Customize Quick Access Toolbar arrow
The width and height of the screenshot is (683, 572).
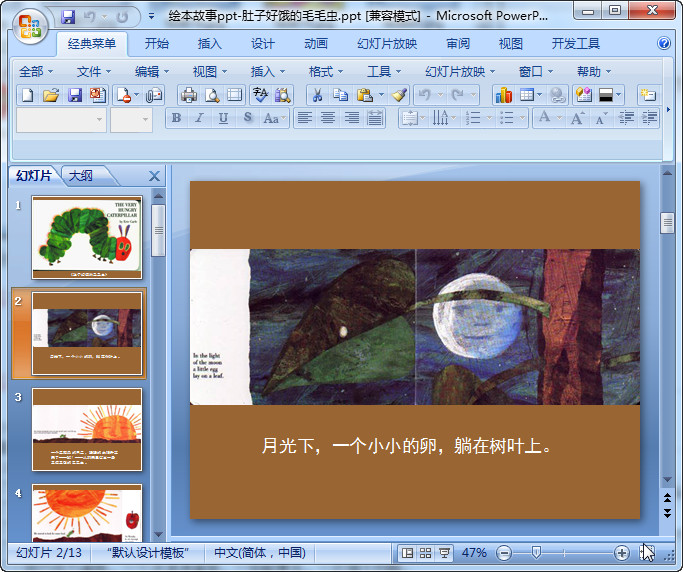click(151, 17)
